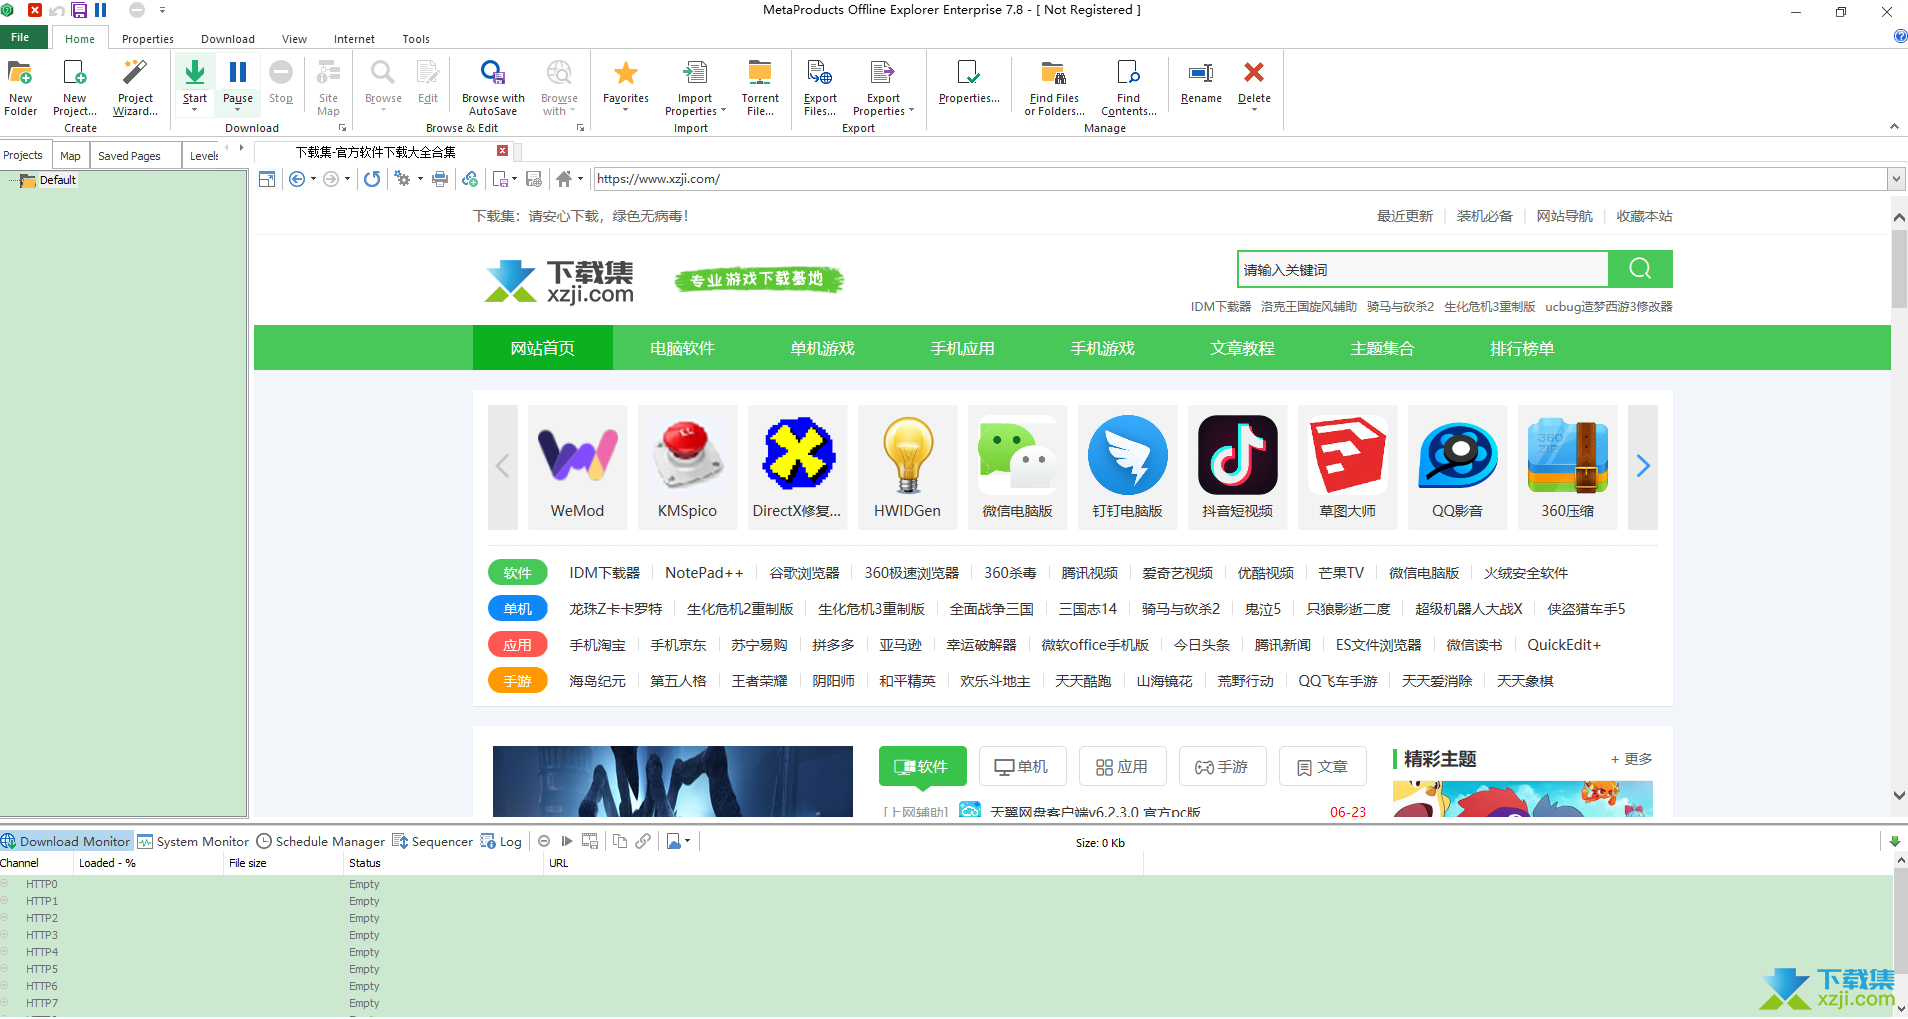
Task: Click the browser toolbar Home icon
Action: [x=564, y=179]
